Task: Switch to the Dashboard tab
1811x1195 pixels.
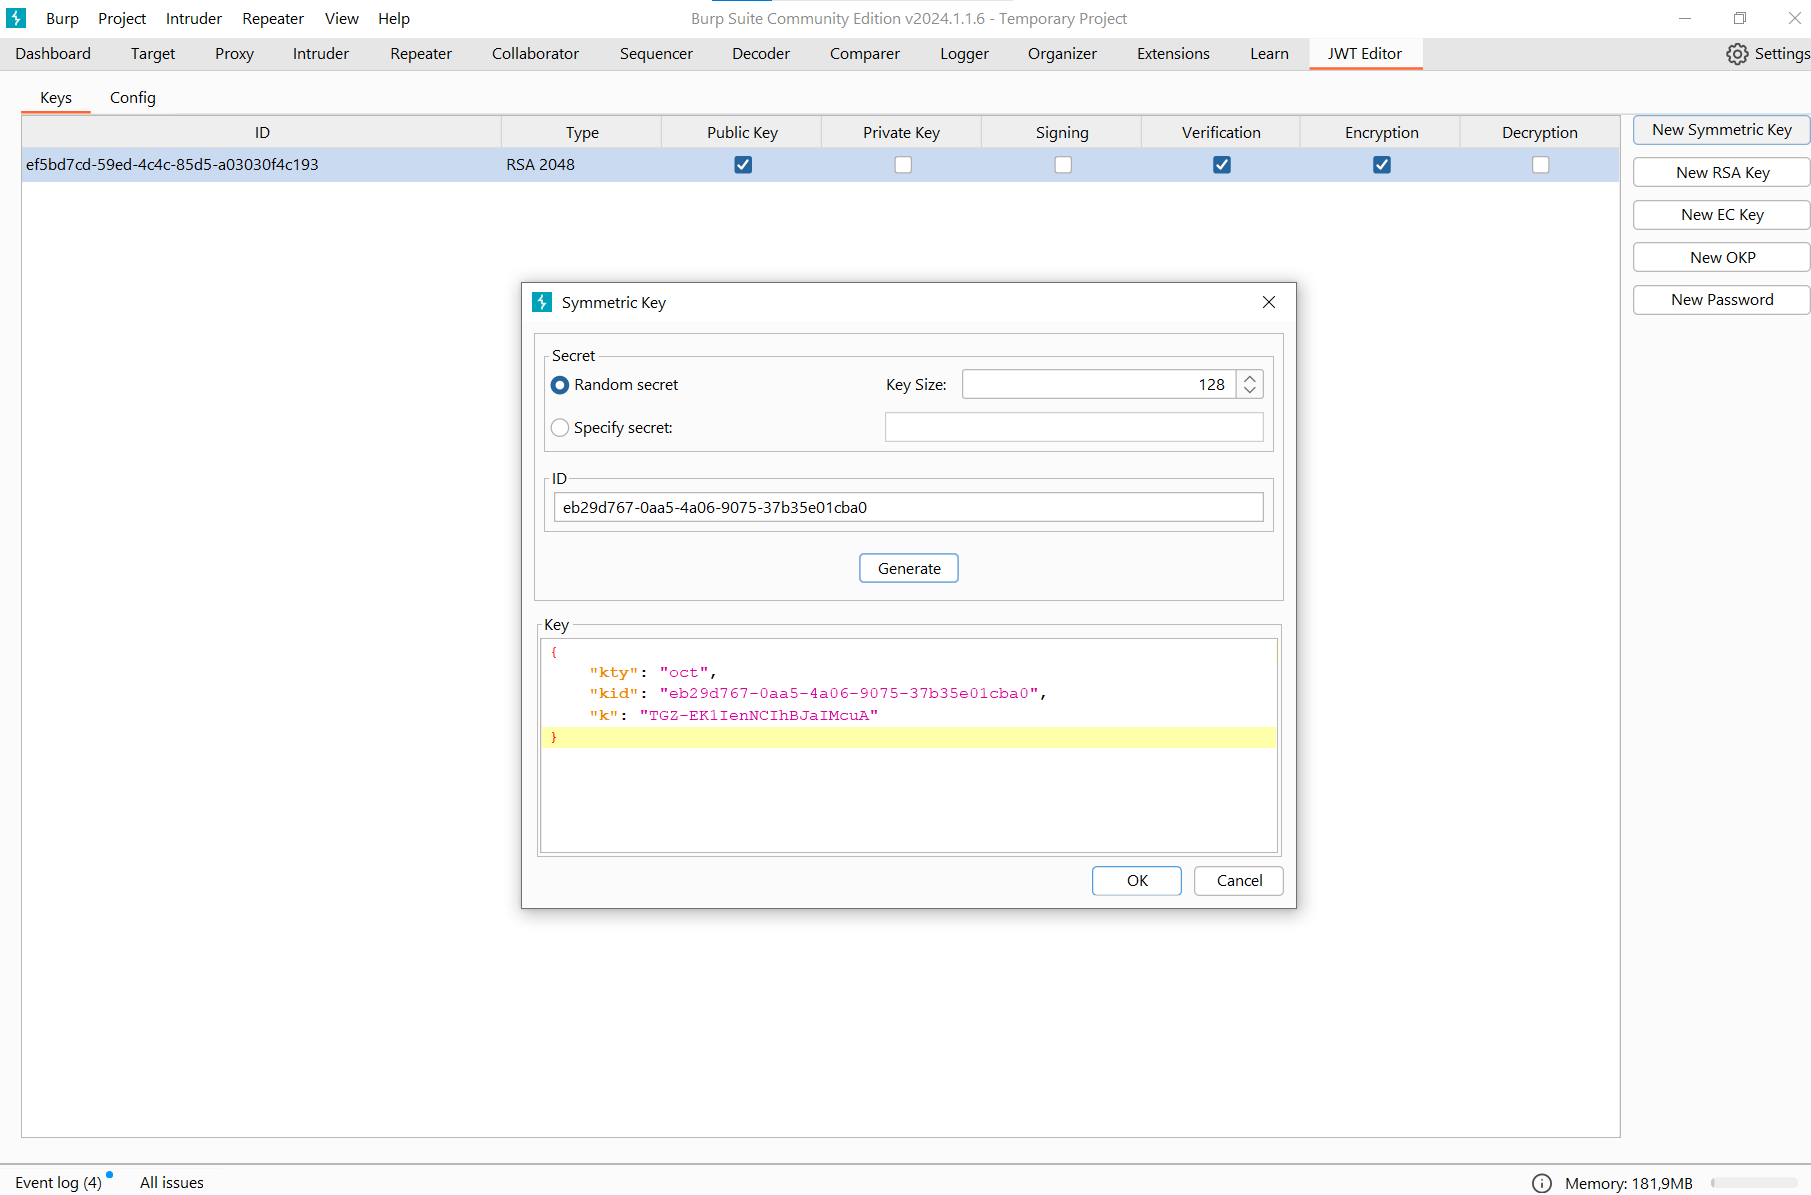Action: [53, 54]
